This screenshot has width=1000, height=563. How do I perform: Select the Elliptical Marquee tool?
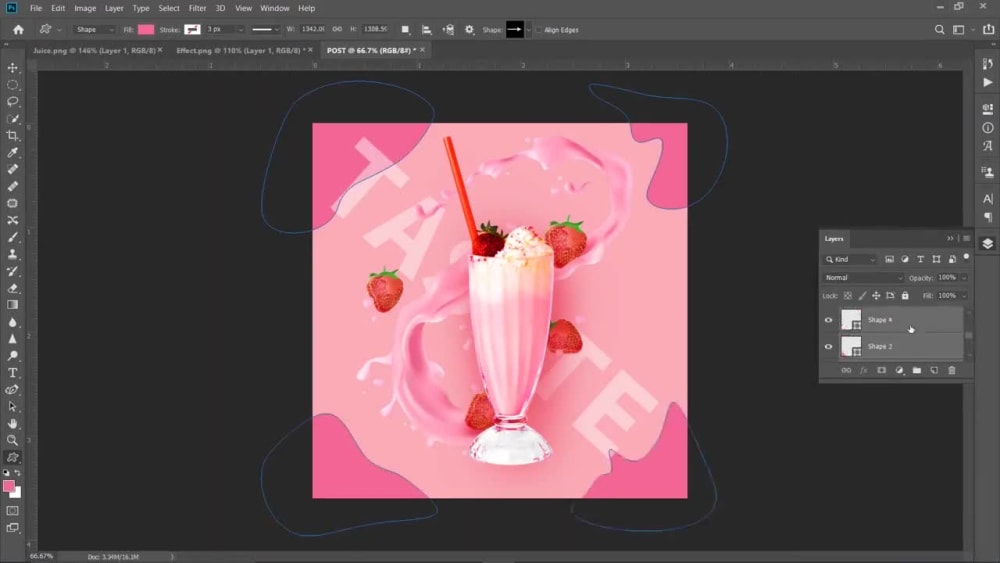12,85
